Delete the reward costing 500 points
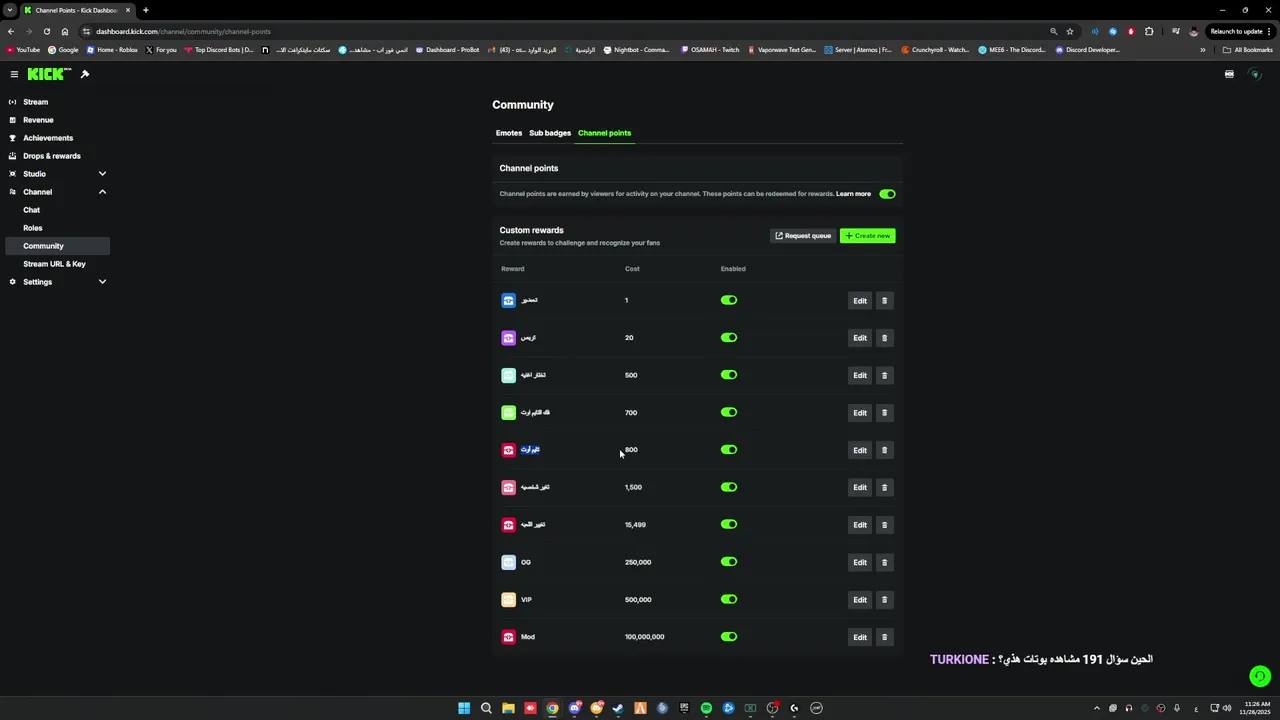1280x720 pixels. click(884, 375)
